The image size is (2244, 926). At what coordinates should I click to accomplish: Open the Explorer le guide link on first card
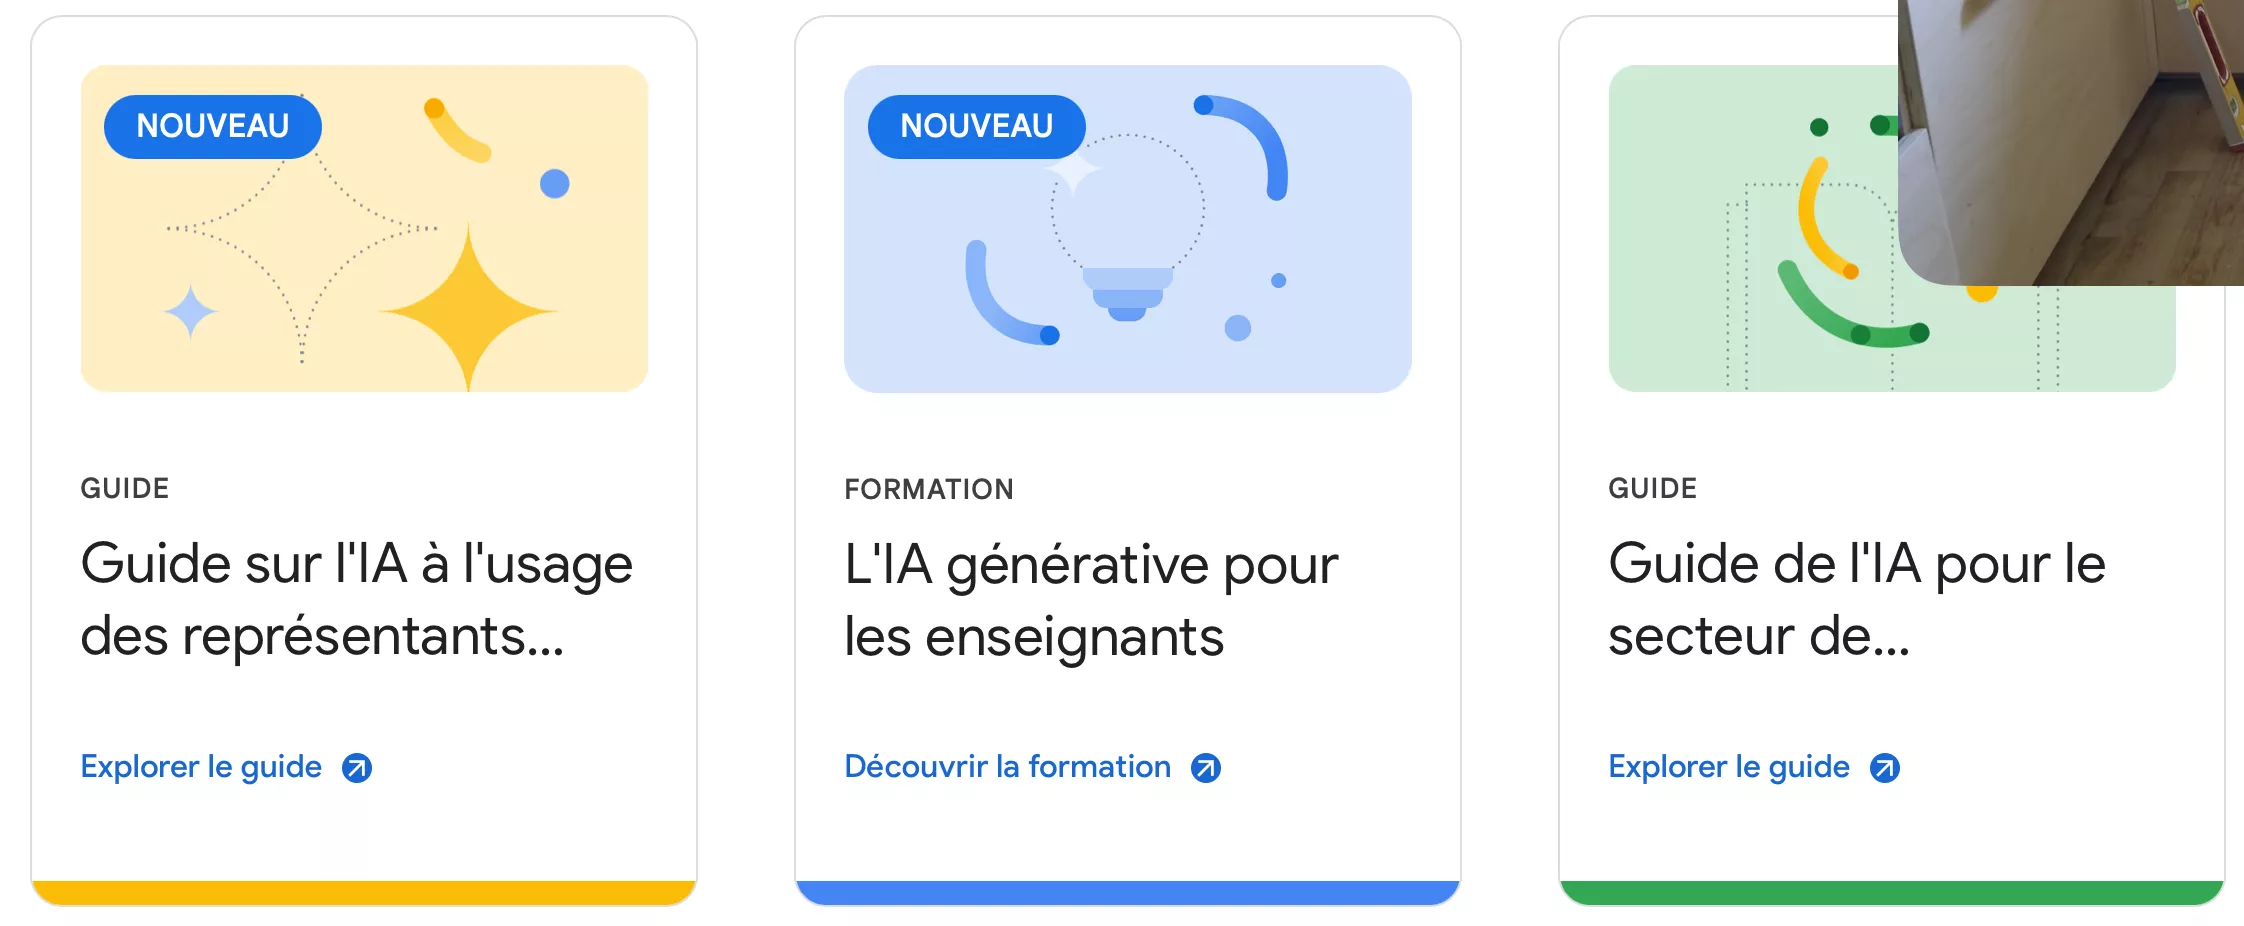pos(201,767)
